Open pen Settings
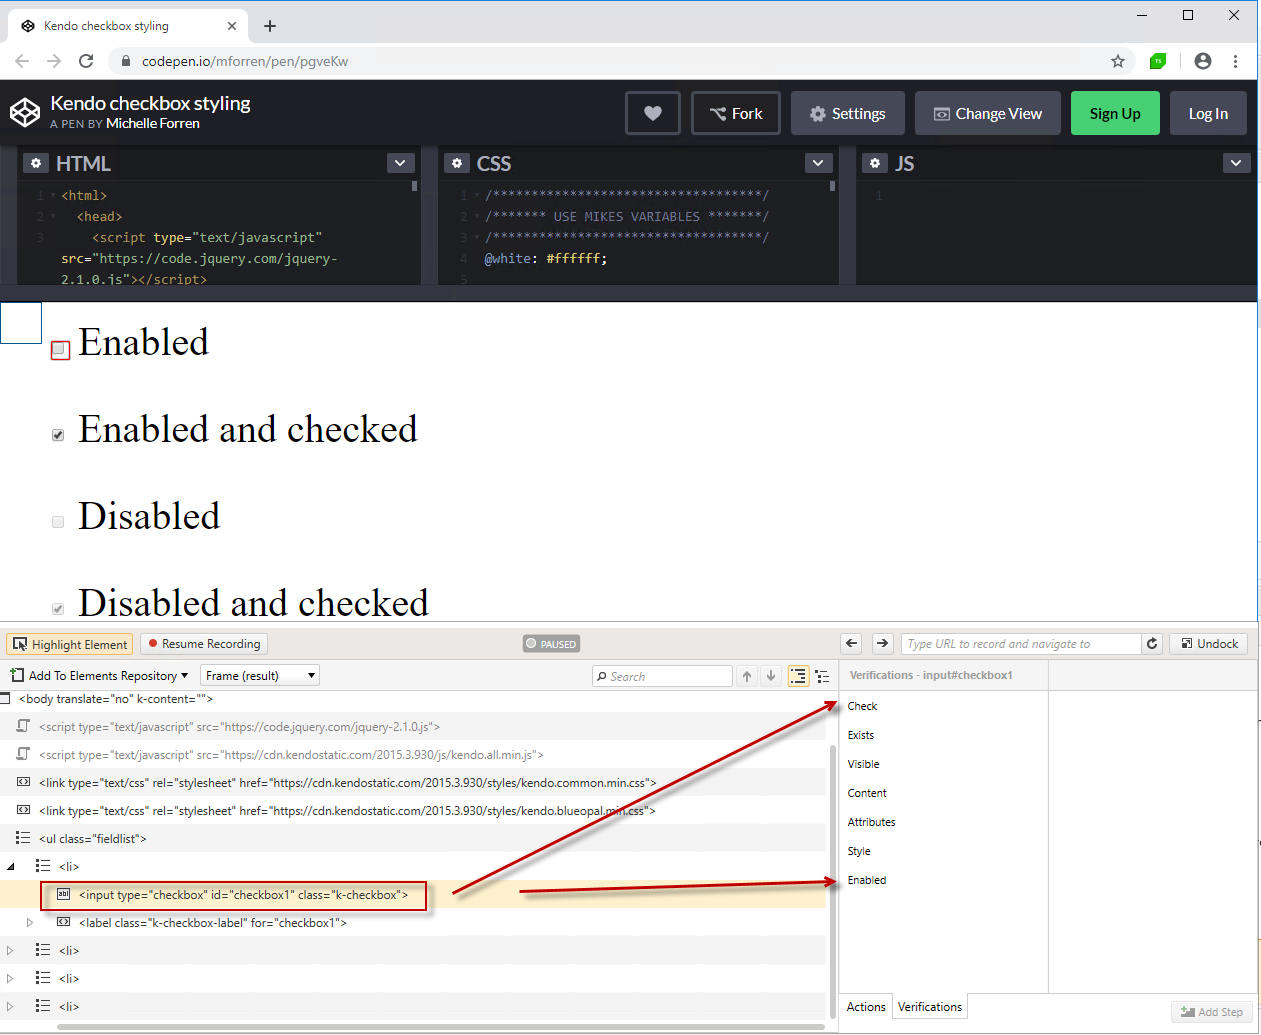1261x1035 pixels. point(848,113)
